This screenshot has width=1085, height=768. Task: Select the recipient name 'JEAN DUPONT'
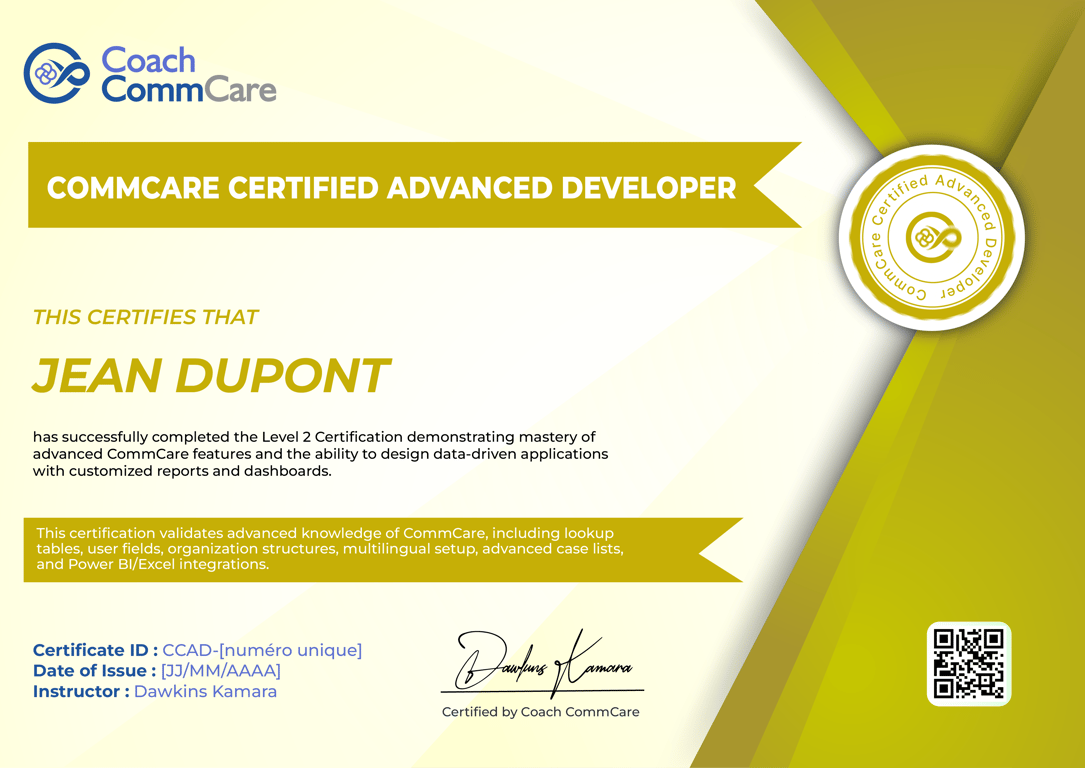(212, 376)
